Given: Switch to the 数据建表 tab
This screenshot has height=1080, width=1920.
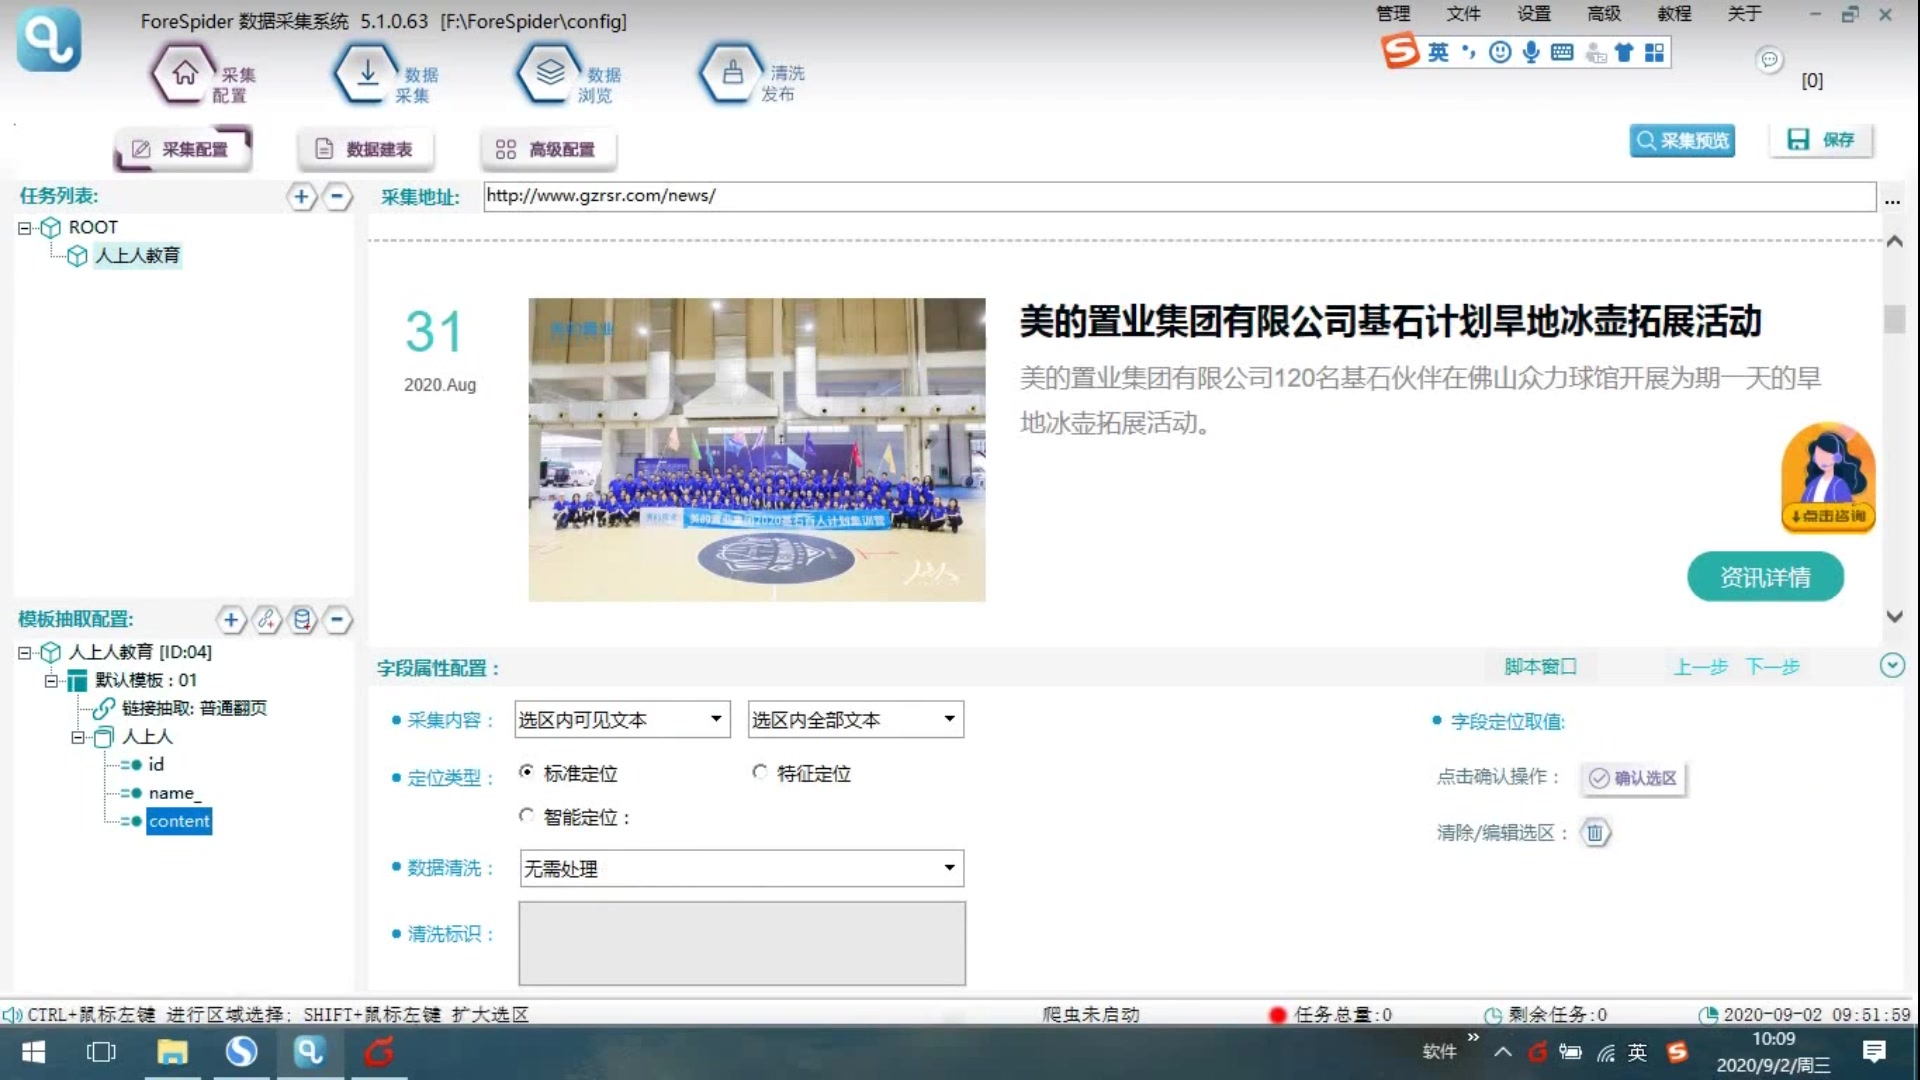Looking at the screenshot, I should [365, 149].
